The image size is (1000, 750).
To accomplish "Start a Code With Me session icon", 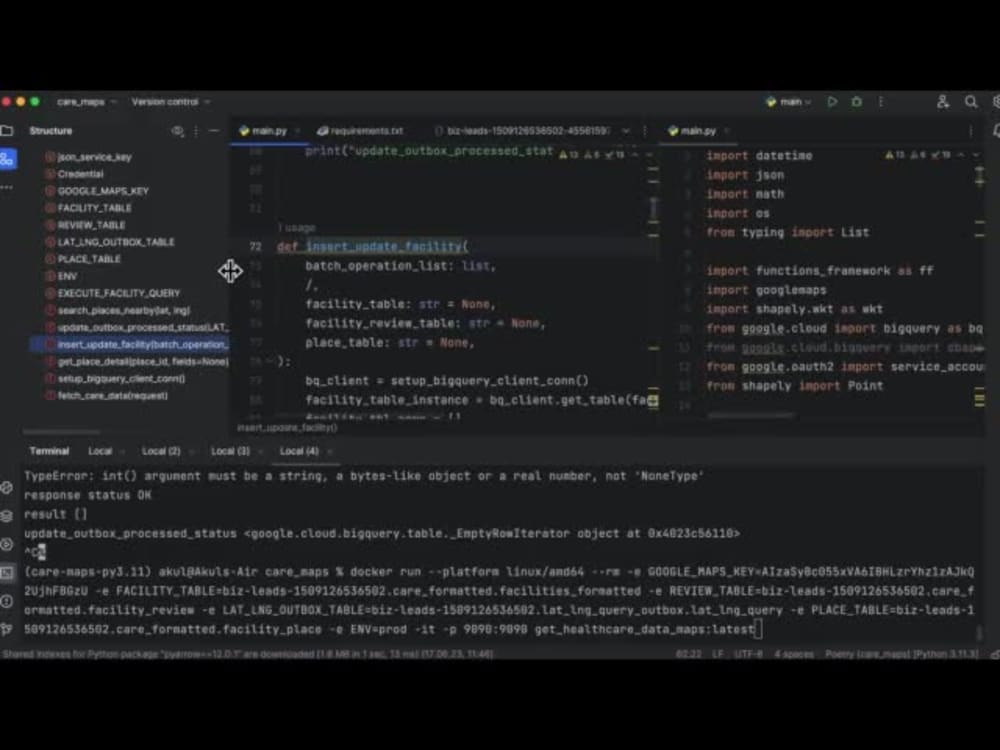I will [944, 101].
